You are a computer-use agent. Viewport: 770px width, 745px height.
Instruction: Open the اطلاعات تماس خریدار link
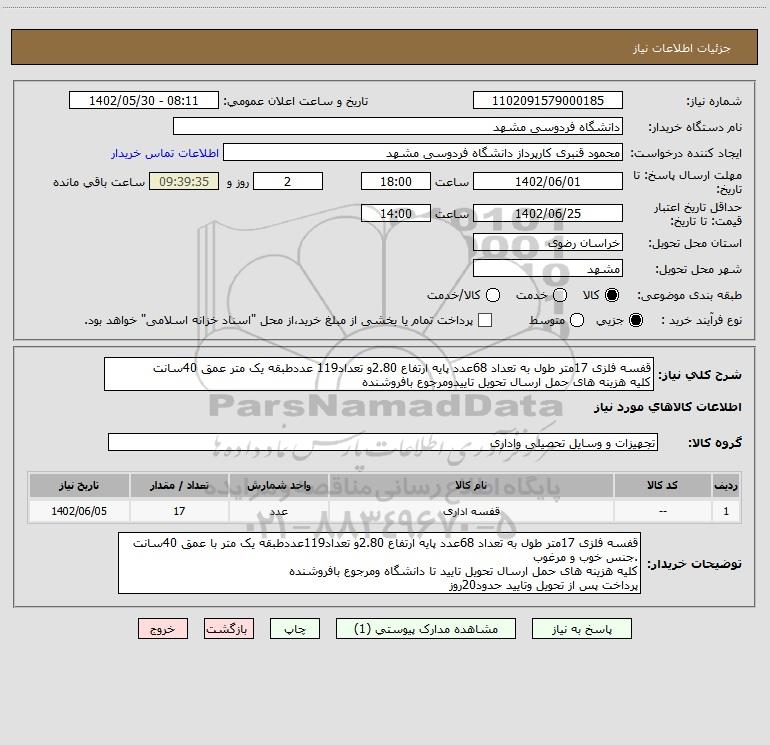click(x=165, y=153)
